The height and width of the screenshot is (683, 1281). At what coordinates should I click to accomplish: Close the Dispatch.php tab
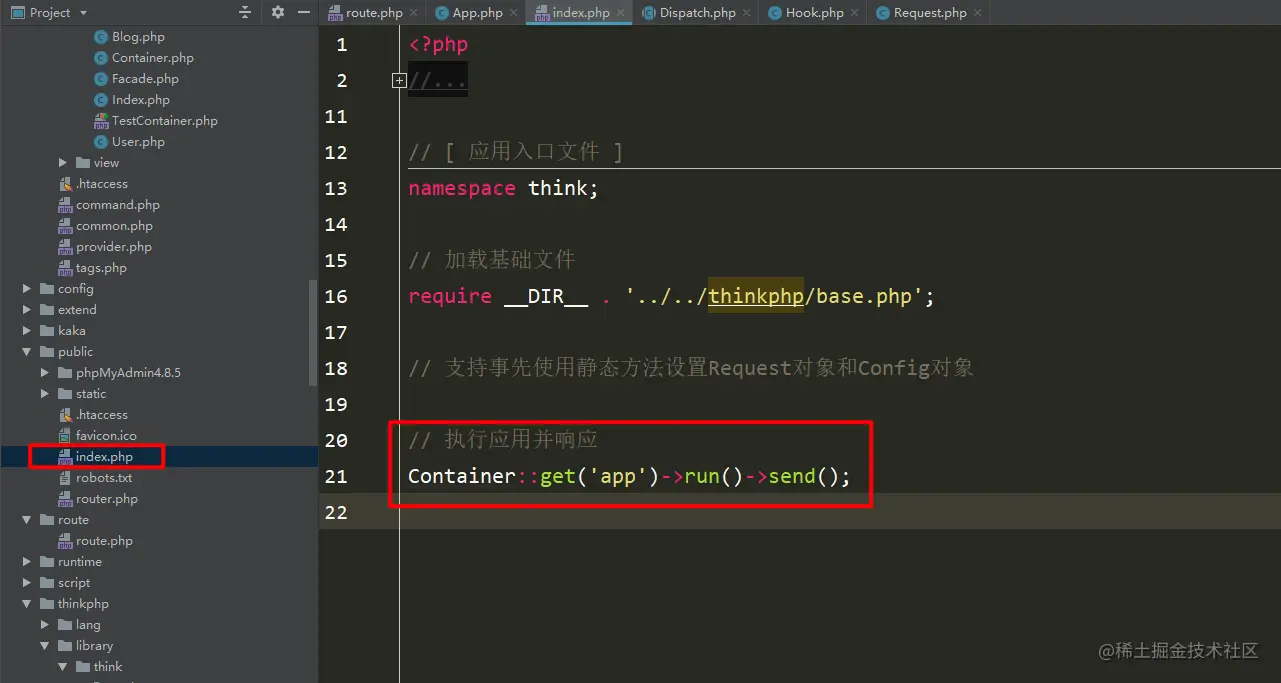pos(747,13)
